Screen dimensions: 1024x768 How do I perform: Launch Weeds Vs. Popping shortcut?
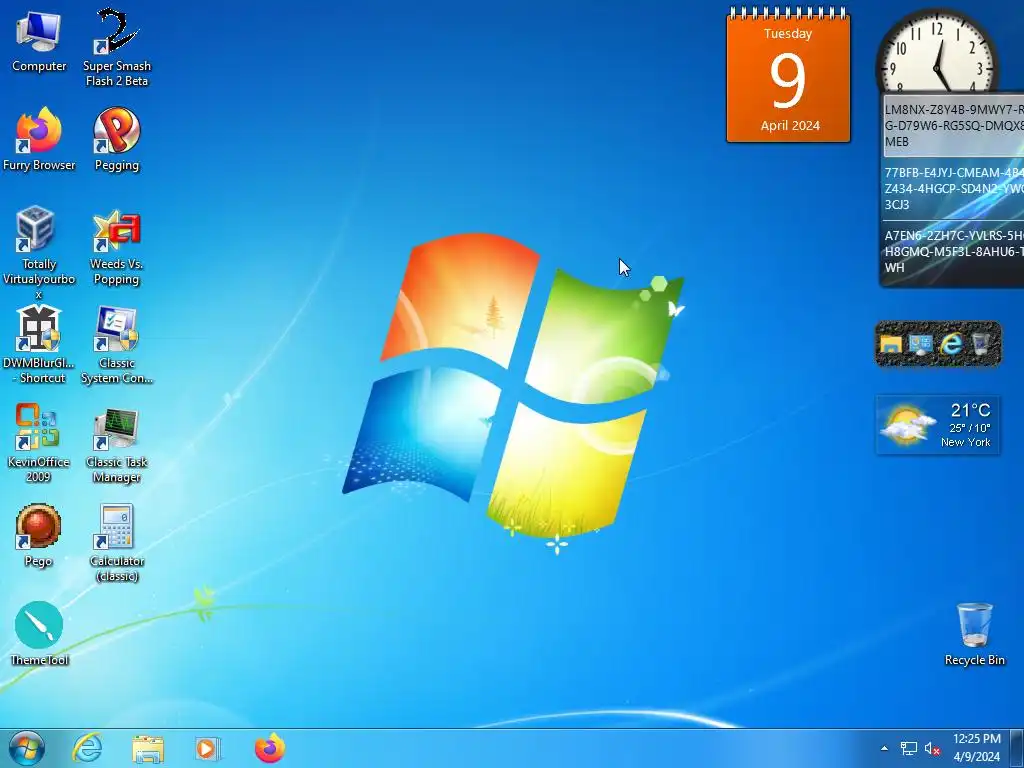(116, 247)
